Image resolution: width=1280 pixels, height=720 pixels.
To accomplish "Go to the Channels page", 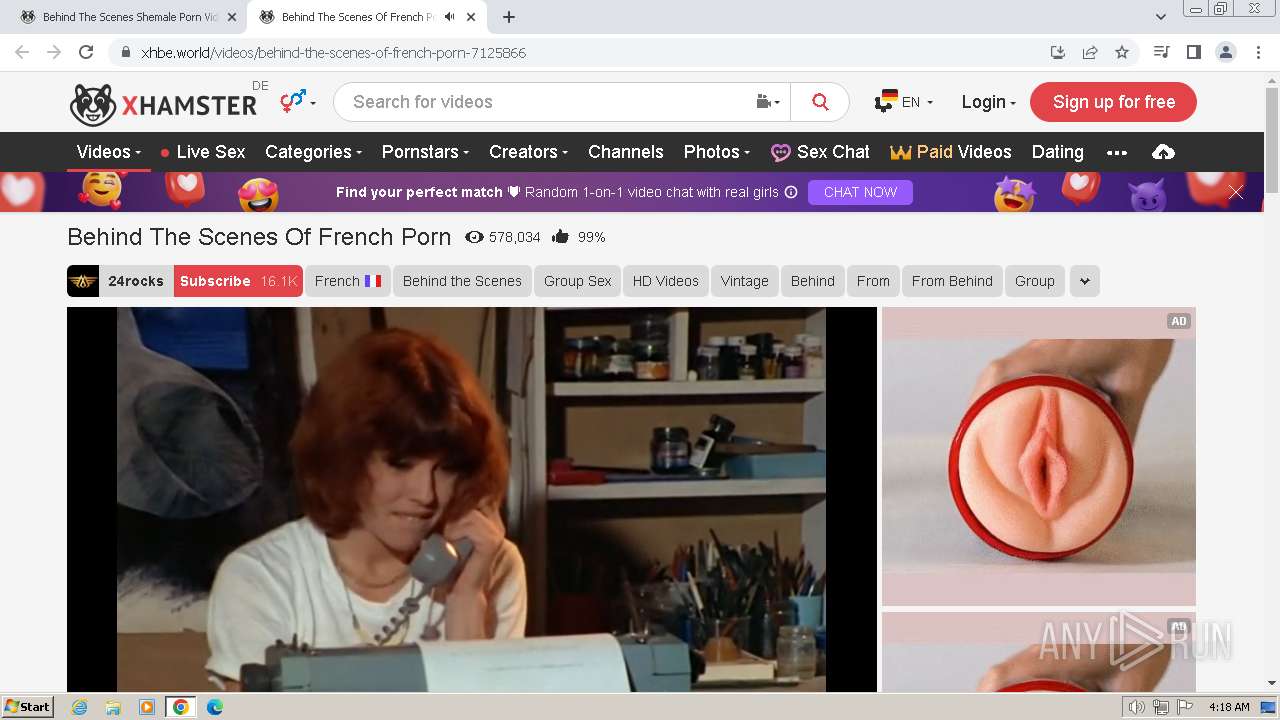I will pos(626,152).
